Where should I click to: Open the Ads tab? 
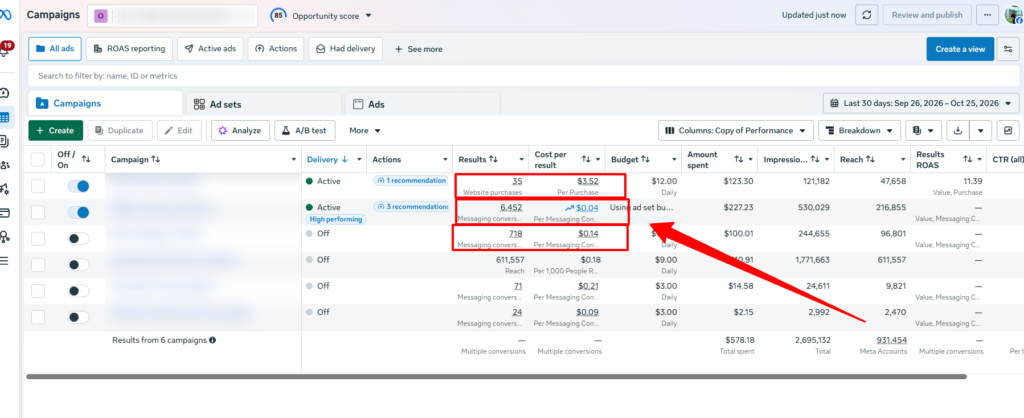(422, 104)
